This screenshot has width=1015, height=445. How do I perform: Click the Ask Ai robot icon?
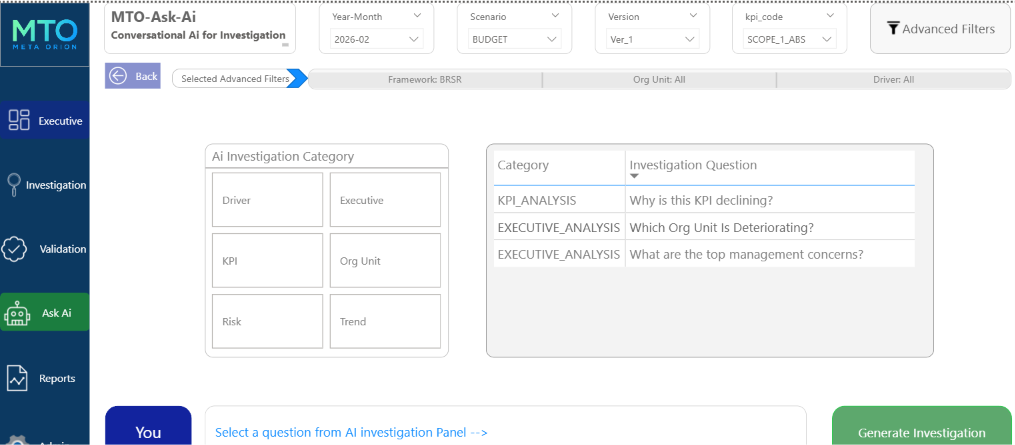17,313
